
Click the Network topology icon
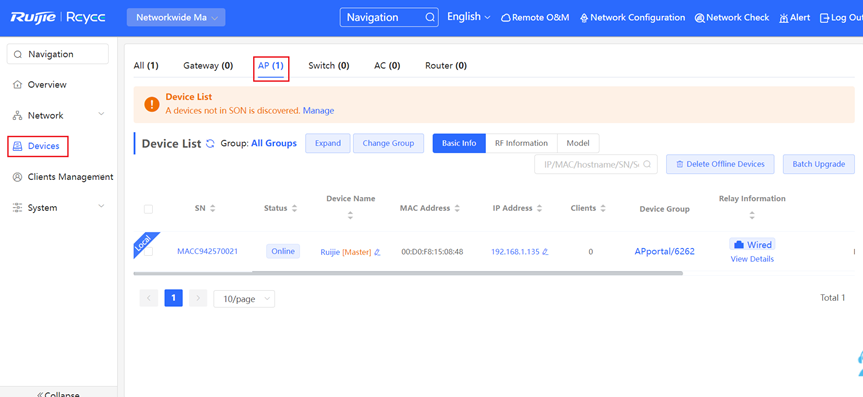[17, 116]
